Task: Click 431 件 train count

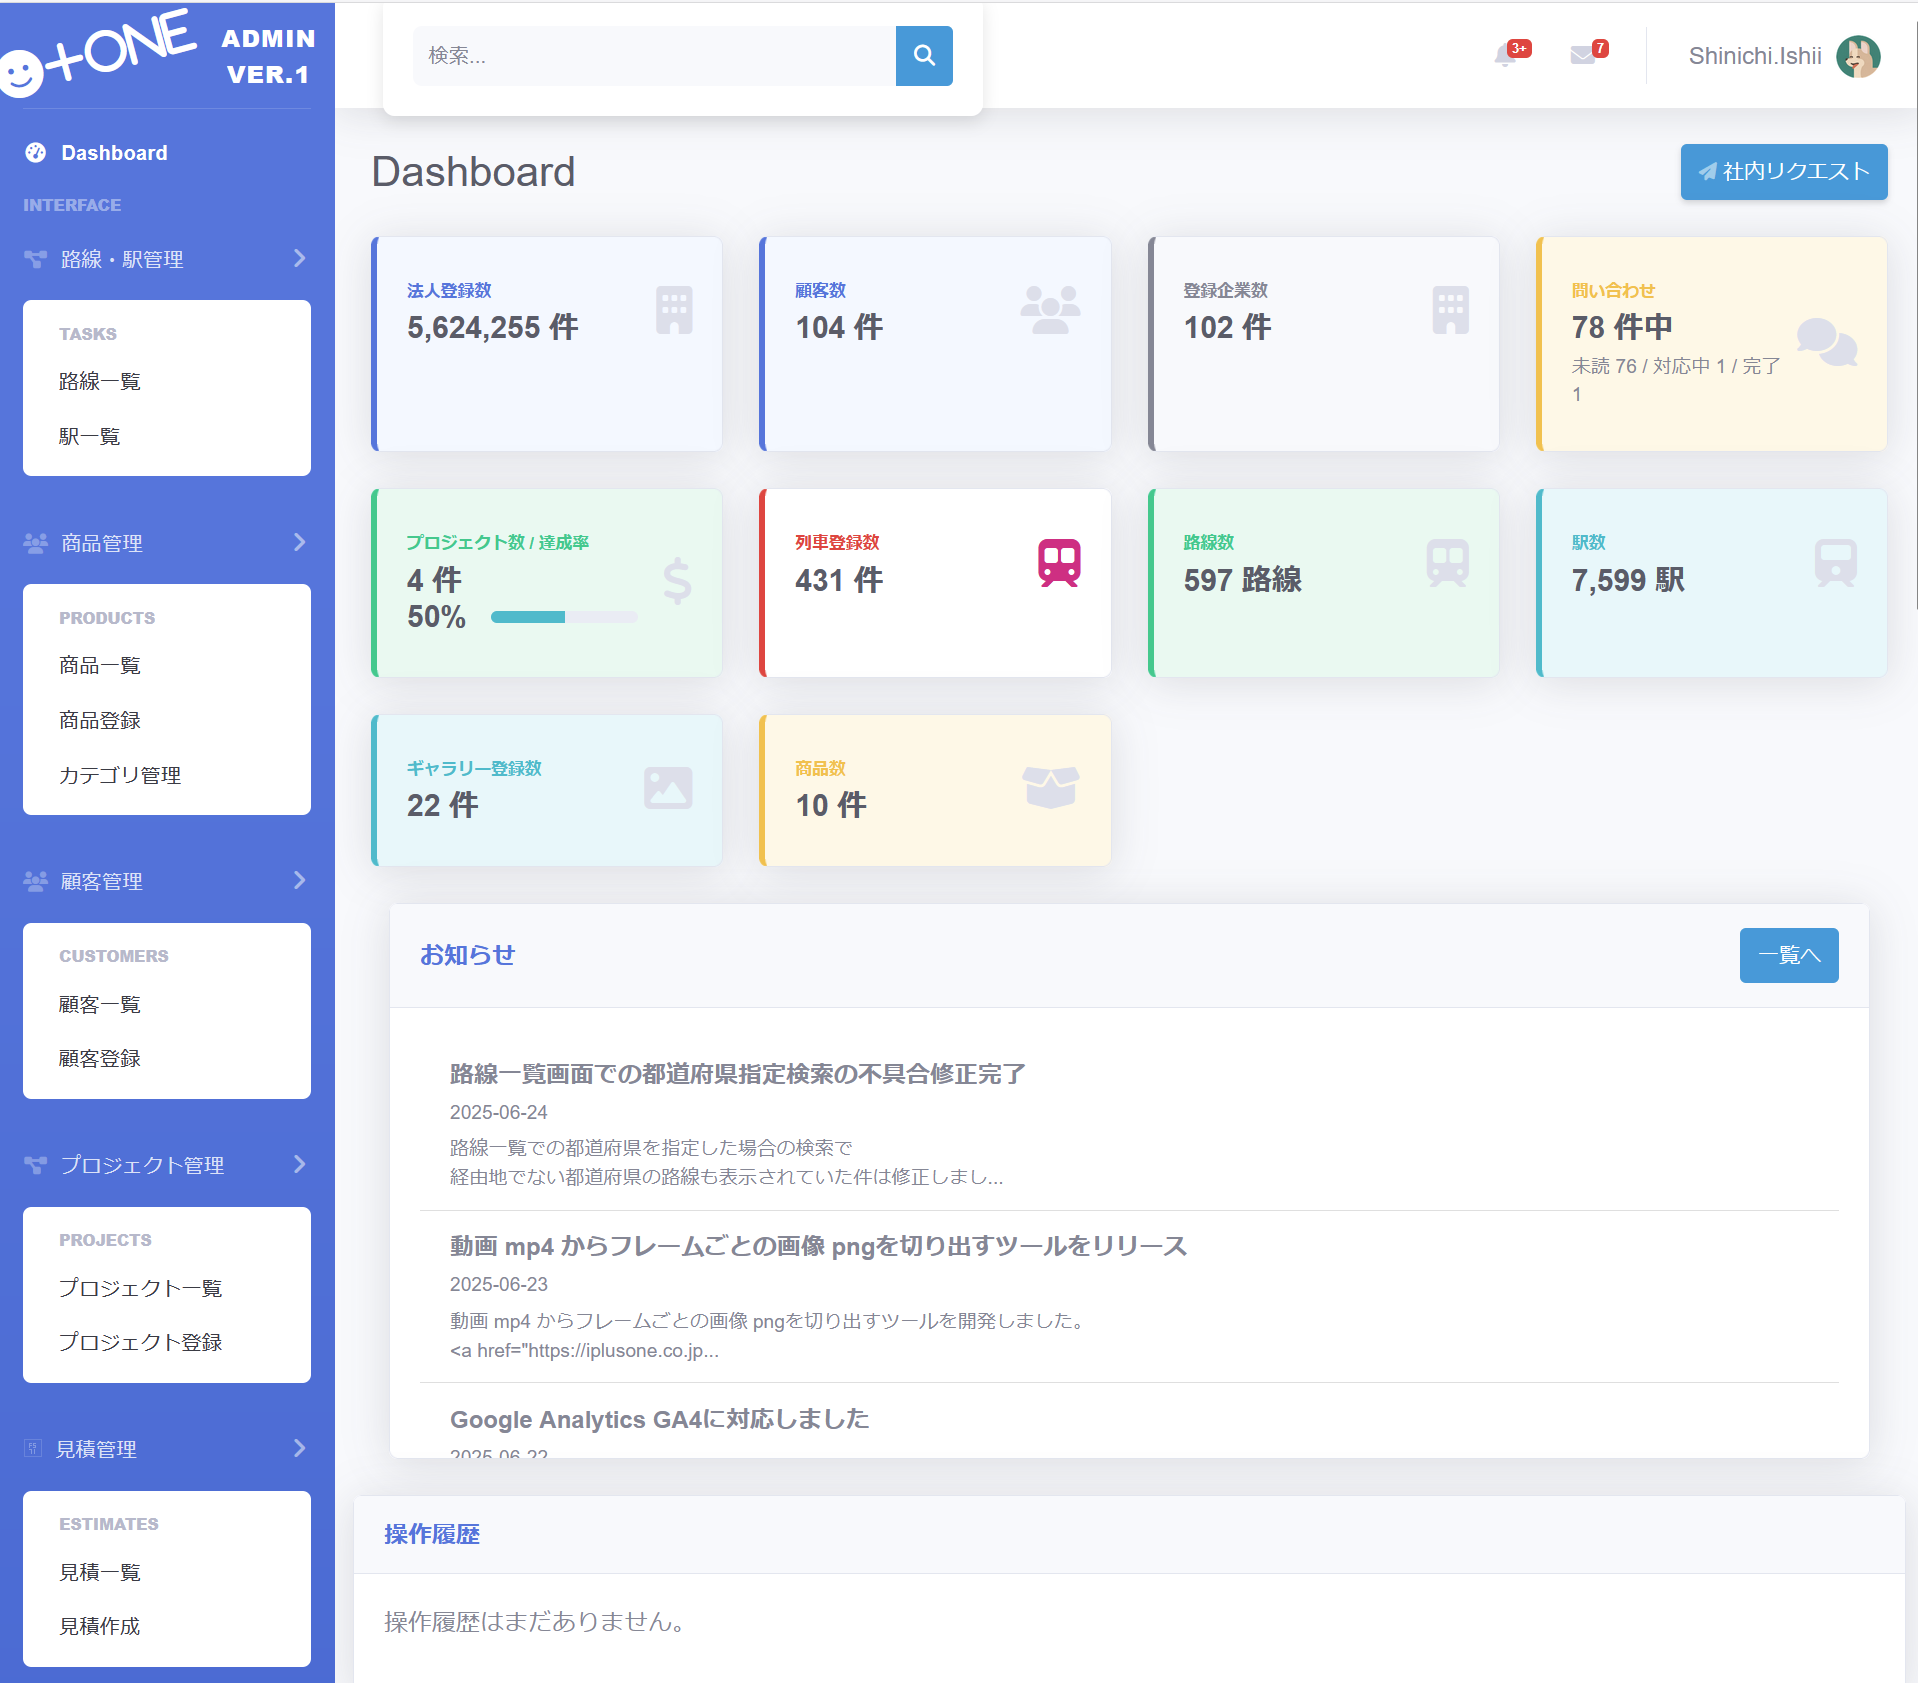Action: click(x=839, y=580)
